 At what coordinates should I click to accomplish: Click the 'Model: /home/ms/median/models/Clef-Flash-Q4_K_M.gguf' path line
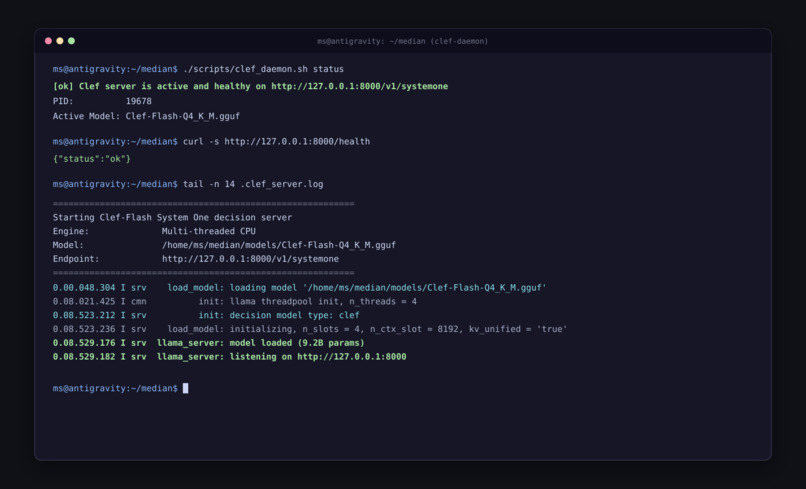pyautogui.click(x=224, y=245)
